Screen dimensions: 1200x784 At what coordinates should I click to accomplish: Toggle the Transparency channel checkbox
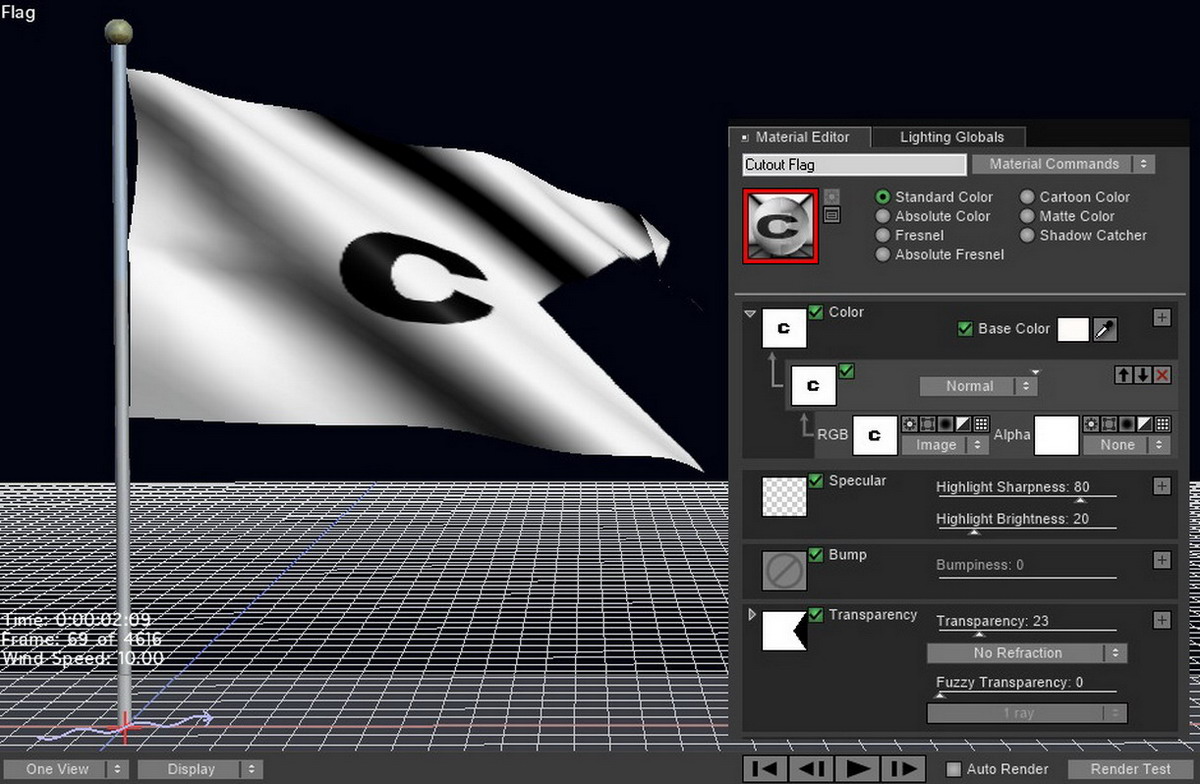816,615
